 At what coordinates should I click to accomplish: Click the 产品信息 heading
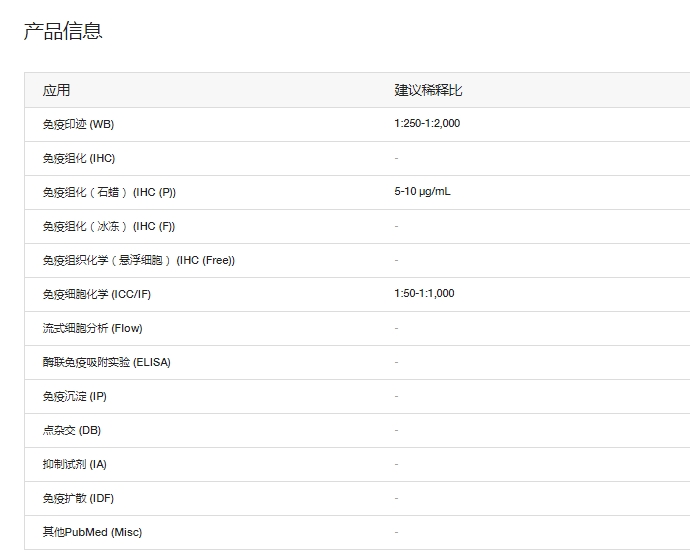[x=63, y=31]
